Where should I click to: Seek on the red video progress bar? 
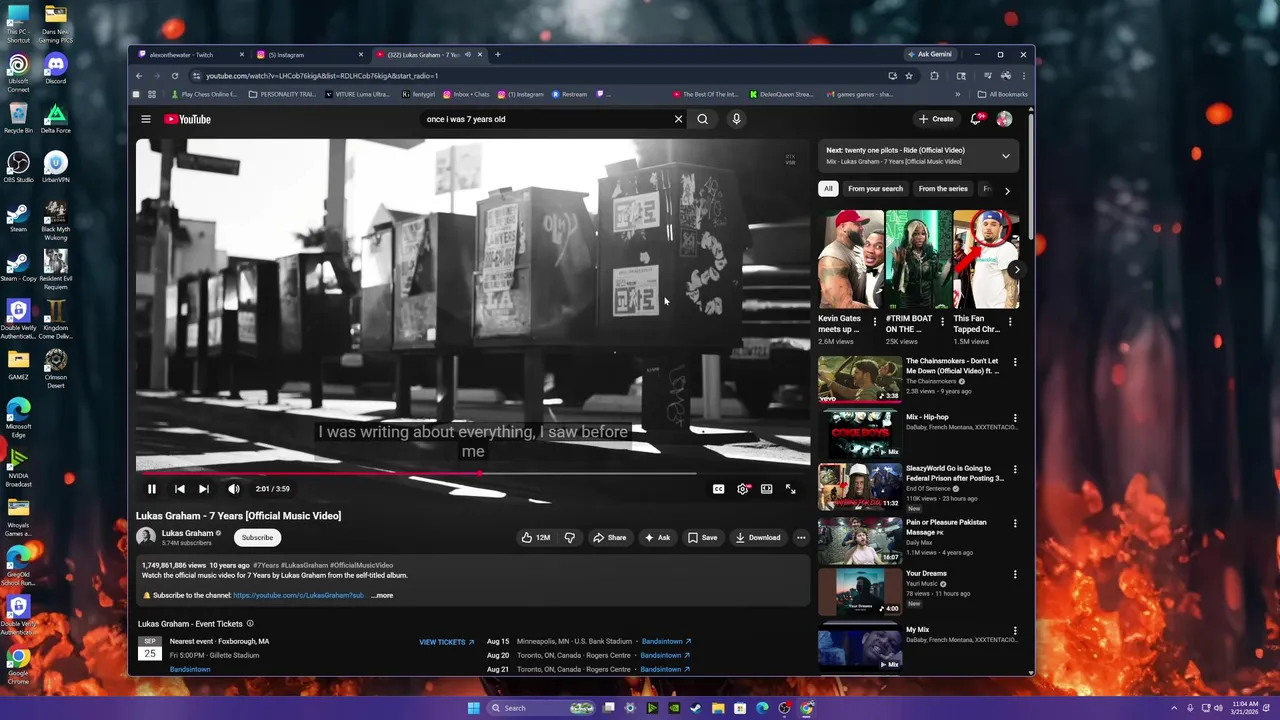point(473,473)
